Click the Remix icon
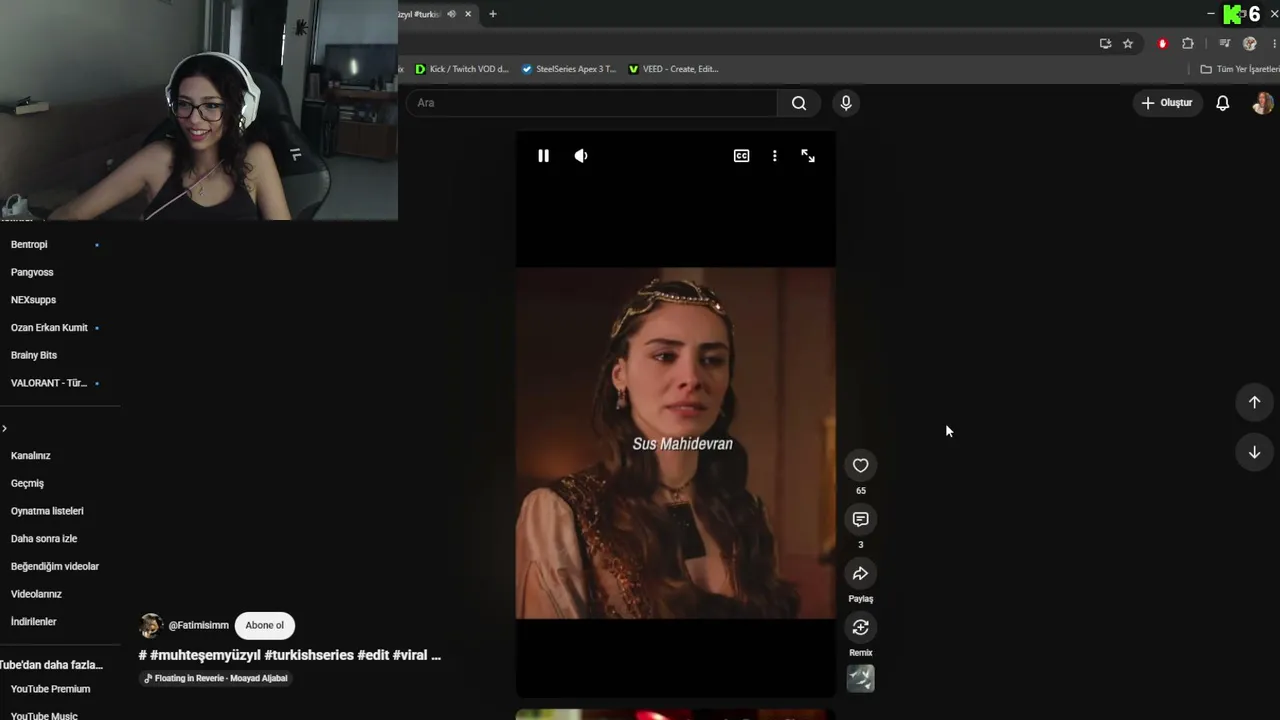The height and width of the screenshot is (720, 1280). click(x=860, y=627)
